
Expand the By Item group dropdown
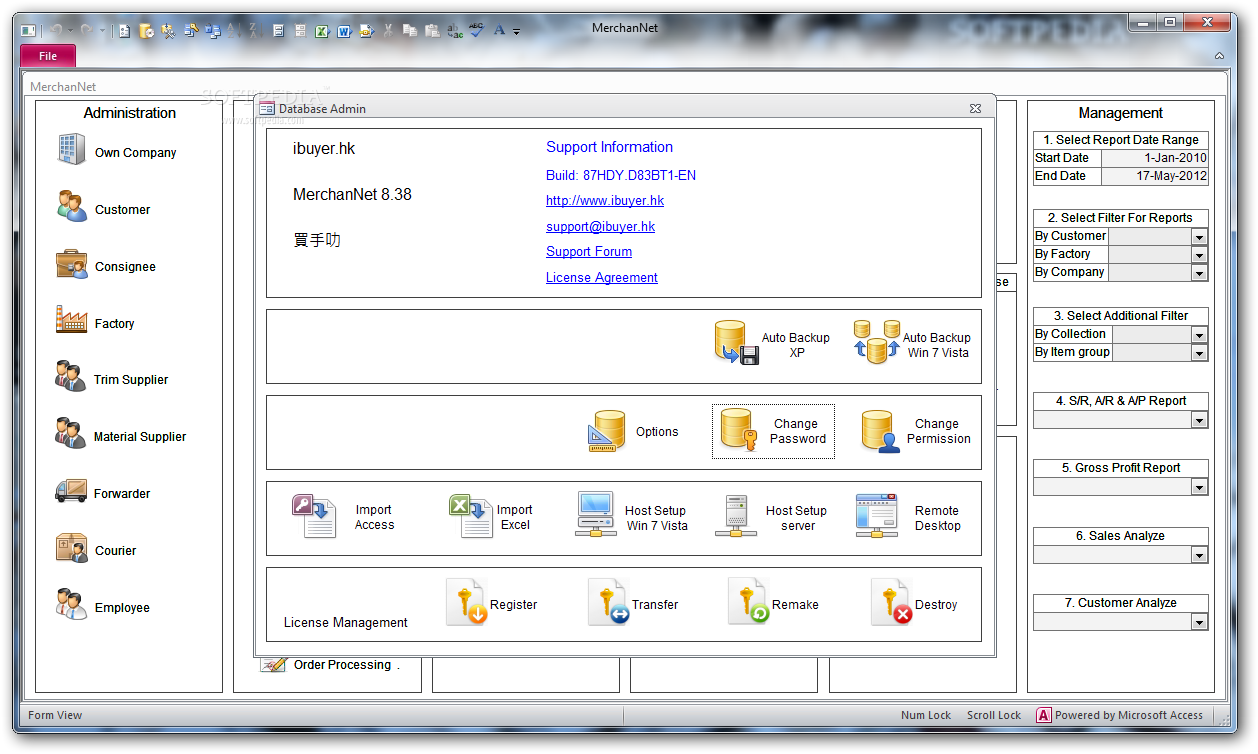1200,353
